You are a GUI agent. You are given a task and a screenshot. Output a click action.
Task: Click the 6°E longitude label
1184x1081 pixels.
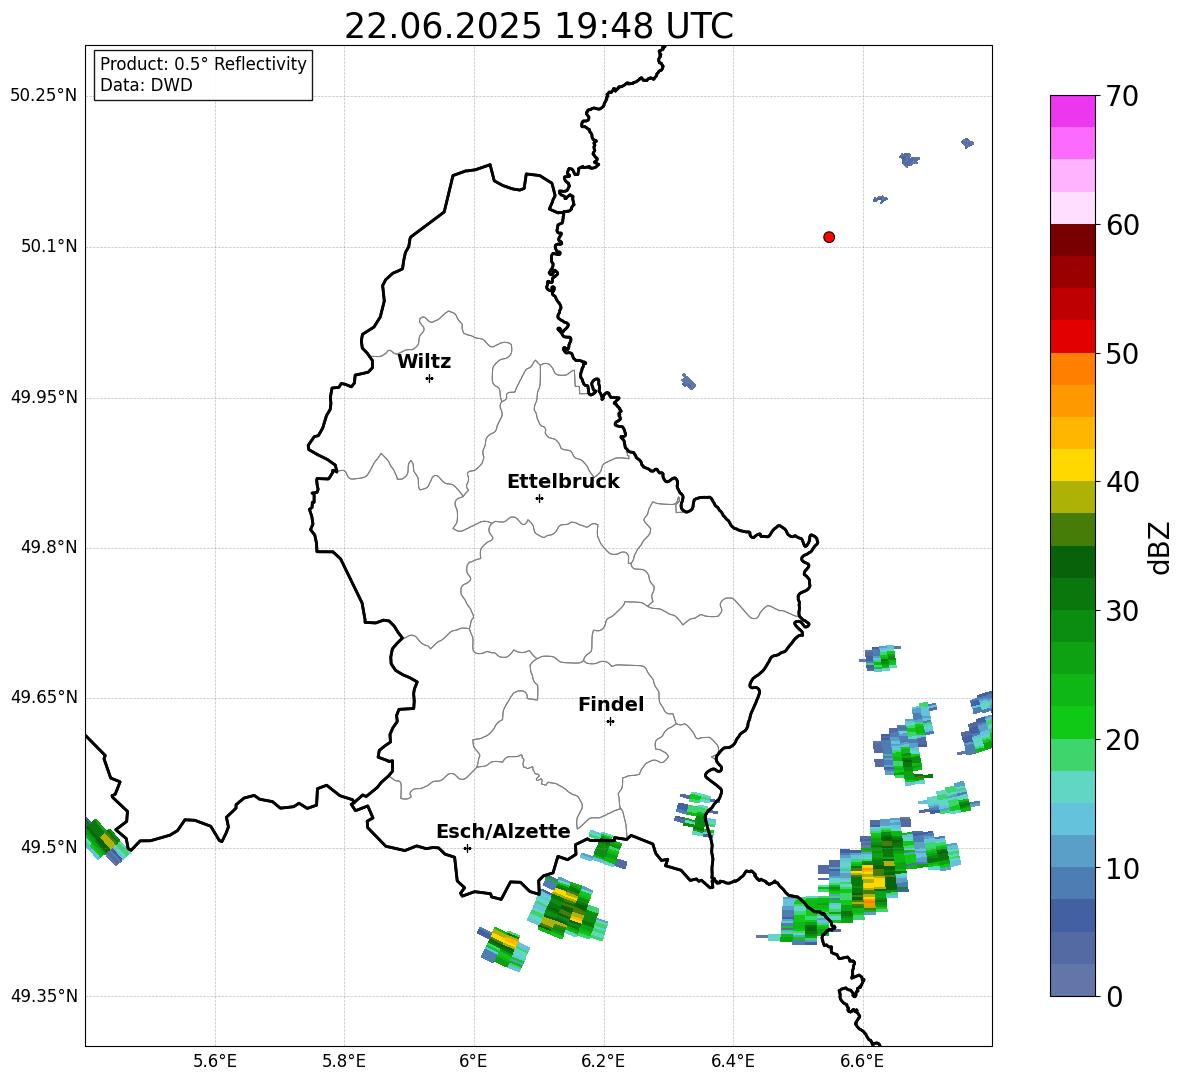[x=473, y=1061]
